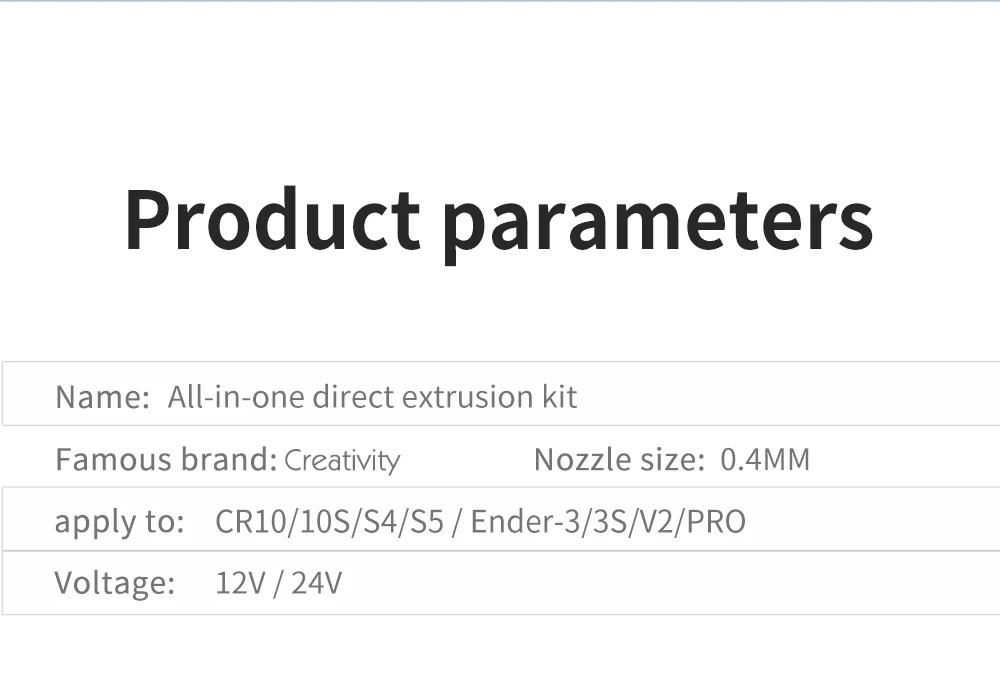
Task: Click the word "parameters" in the heading
Action: (x=658, y=222)
